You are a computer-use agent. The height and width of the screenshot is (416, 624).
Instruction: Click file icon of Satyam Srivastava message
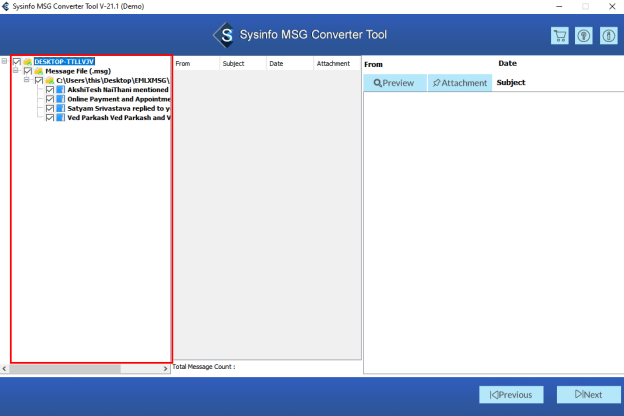(60, 108)
